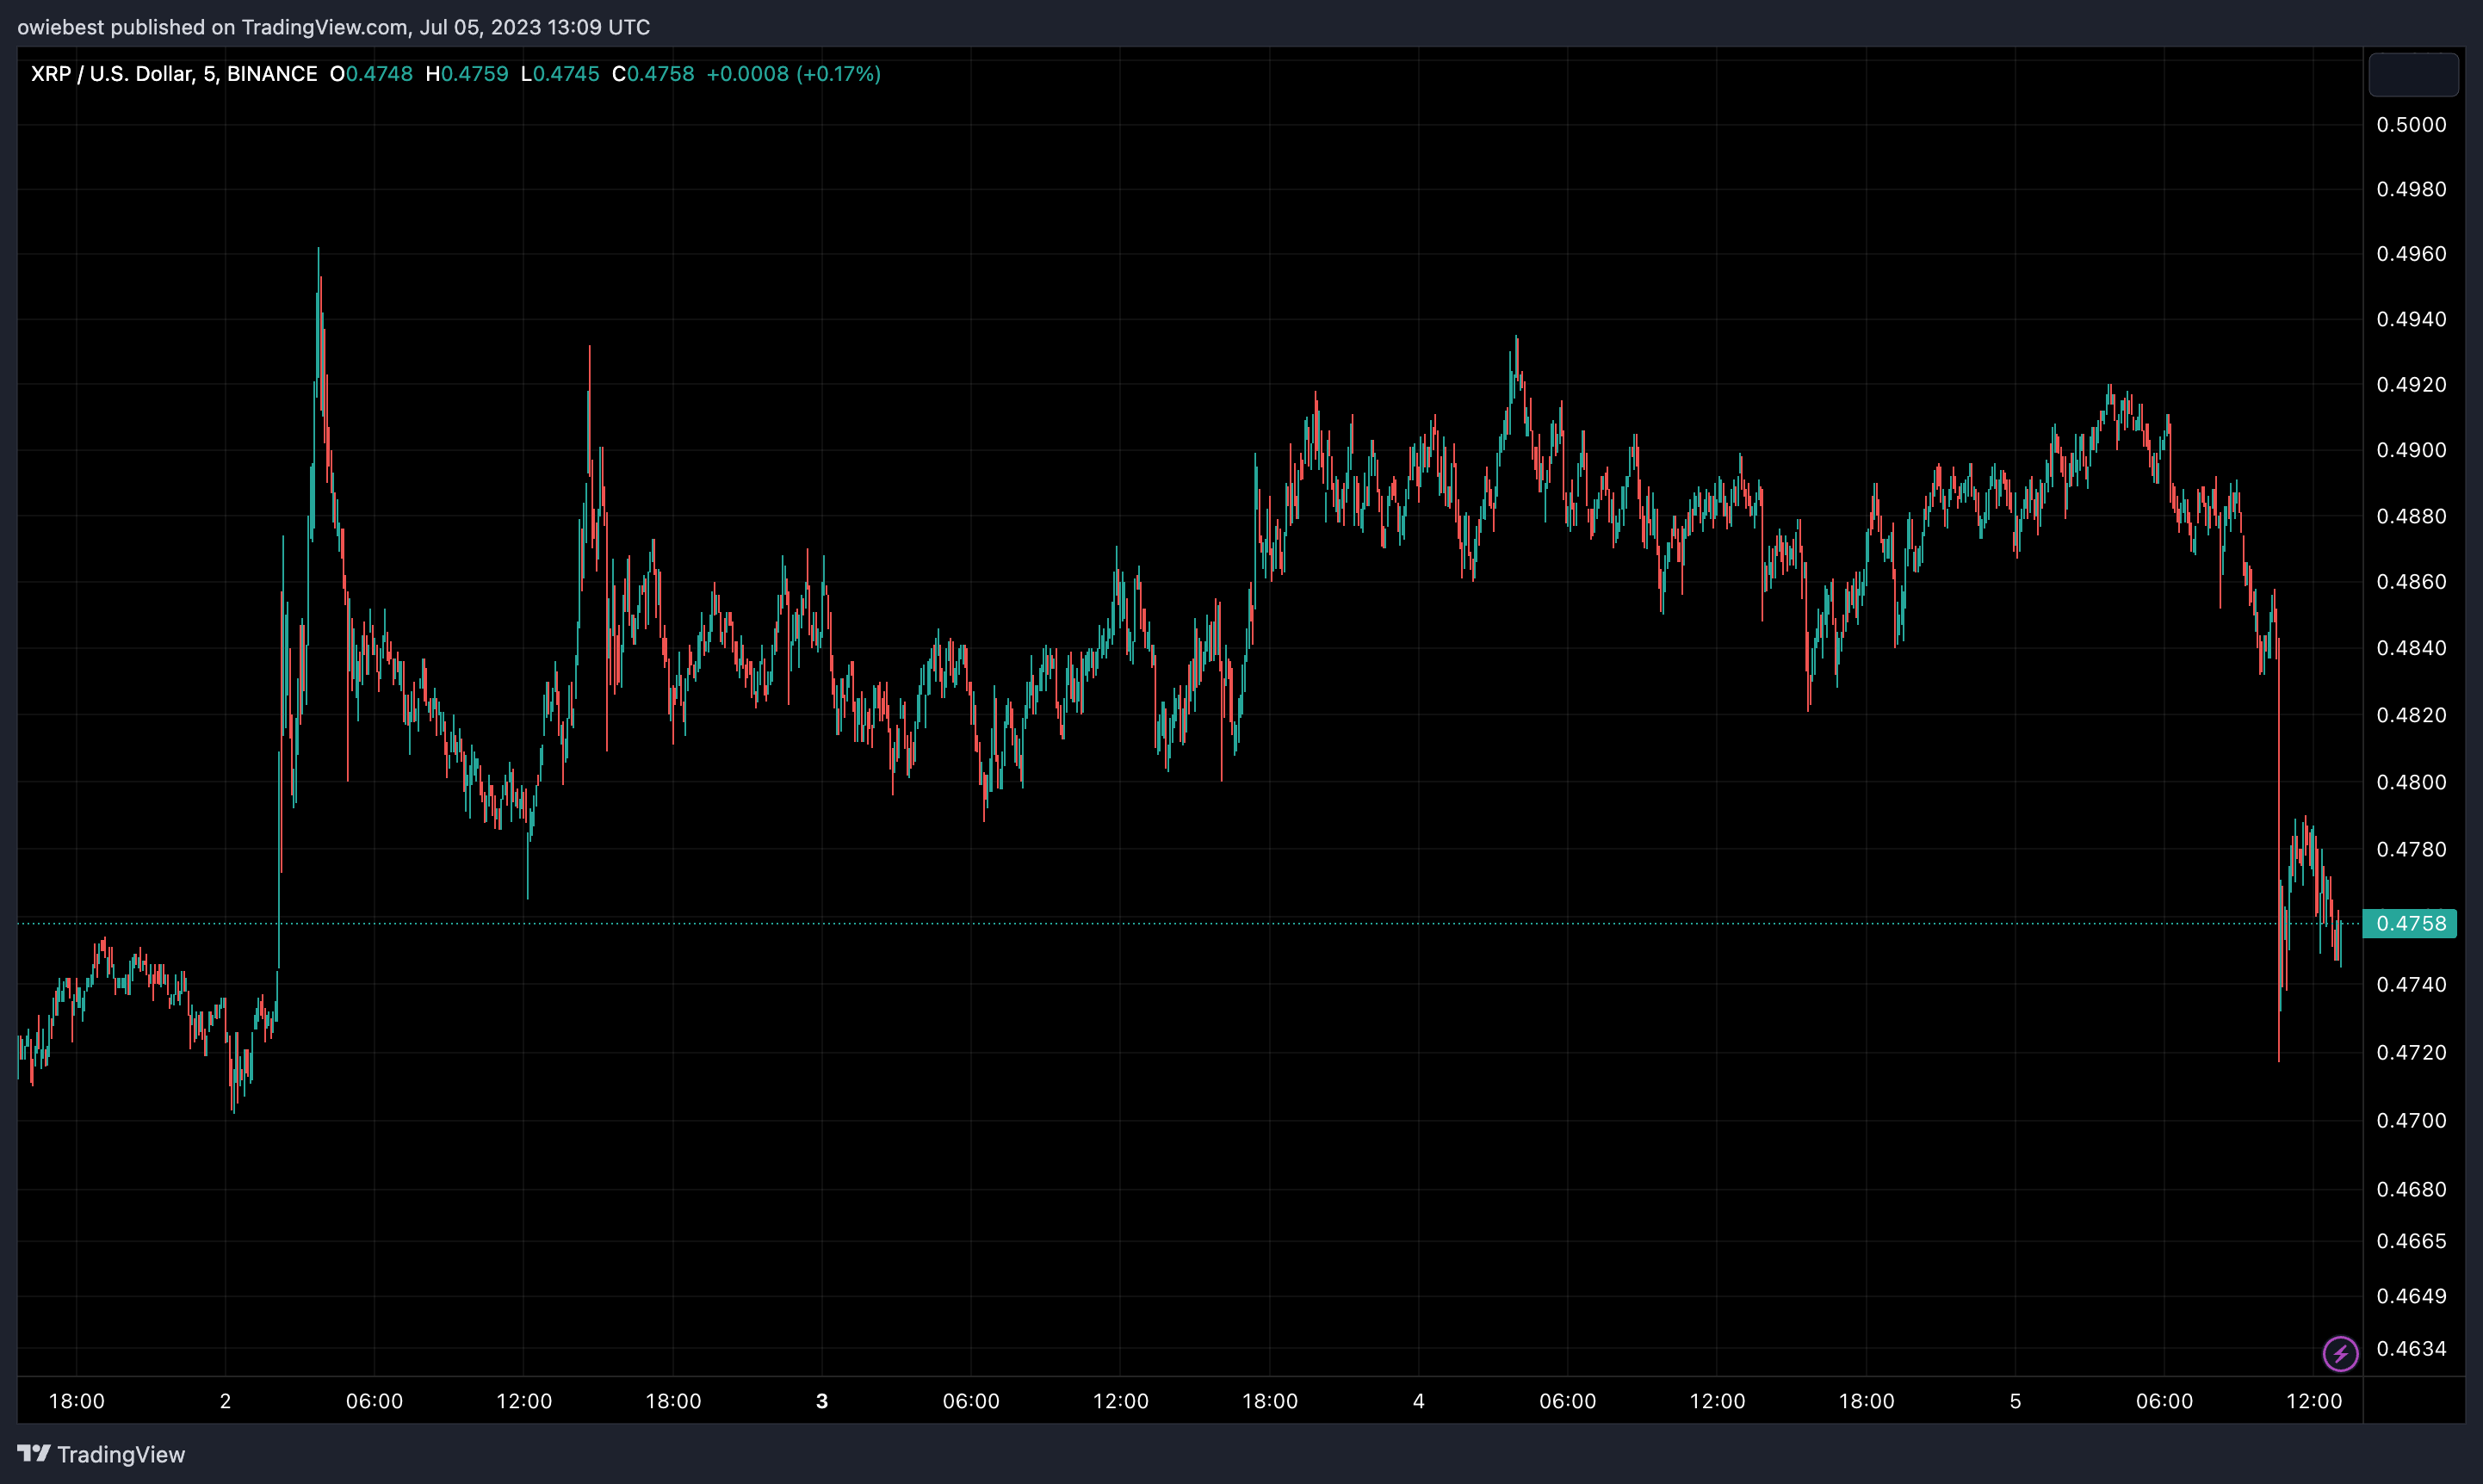
Task: Click the BINANCE exchange label
Action: [x=272, y=73]
